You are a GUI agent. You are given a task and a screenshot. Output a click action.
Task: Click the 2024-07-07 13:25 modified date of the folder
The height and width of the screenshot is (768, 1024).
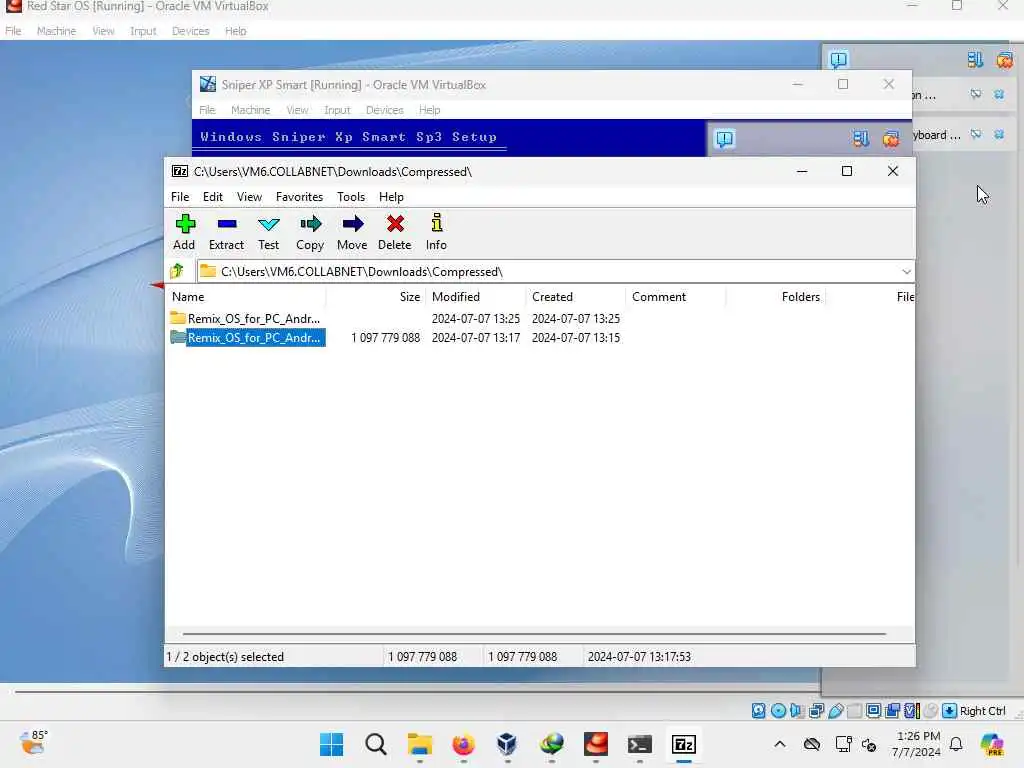click(475, 319)
